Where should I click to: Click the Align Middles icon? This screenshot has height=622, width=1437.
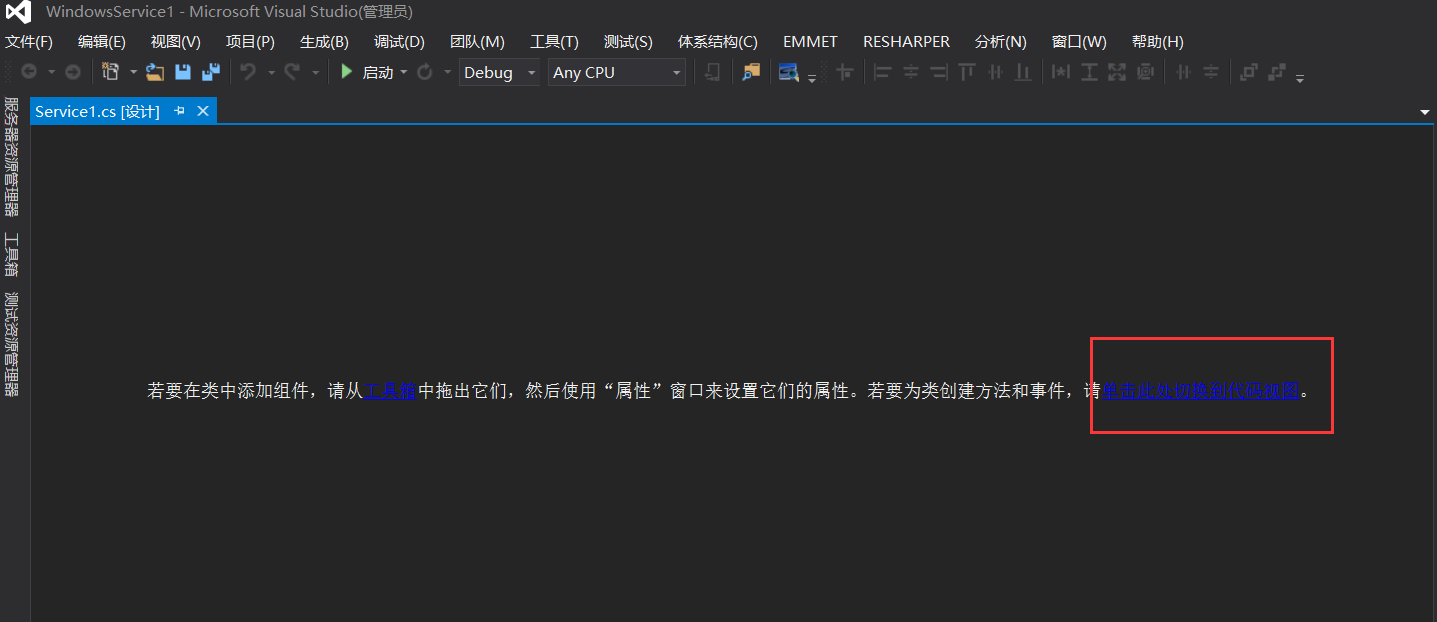pos(995,72)
